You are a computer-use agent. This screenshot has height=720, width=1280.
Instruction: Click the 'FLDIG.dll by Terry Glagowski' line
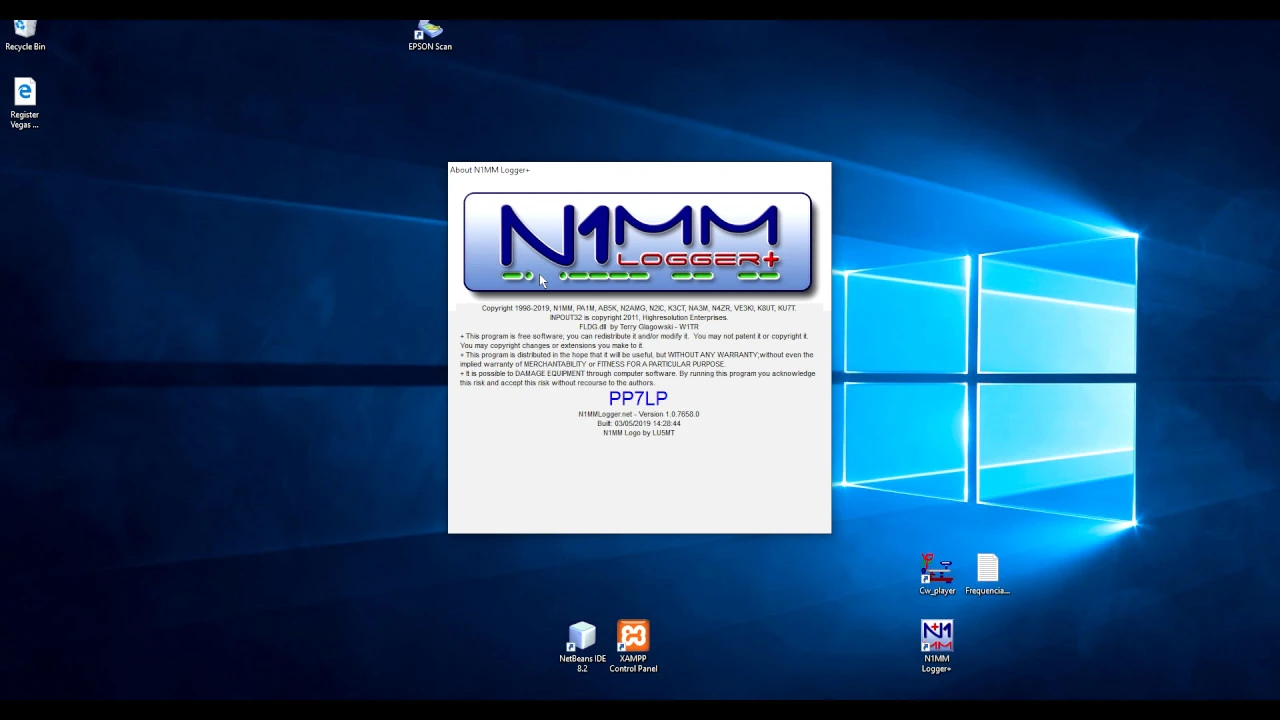click(638, 327)
